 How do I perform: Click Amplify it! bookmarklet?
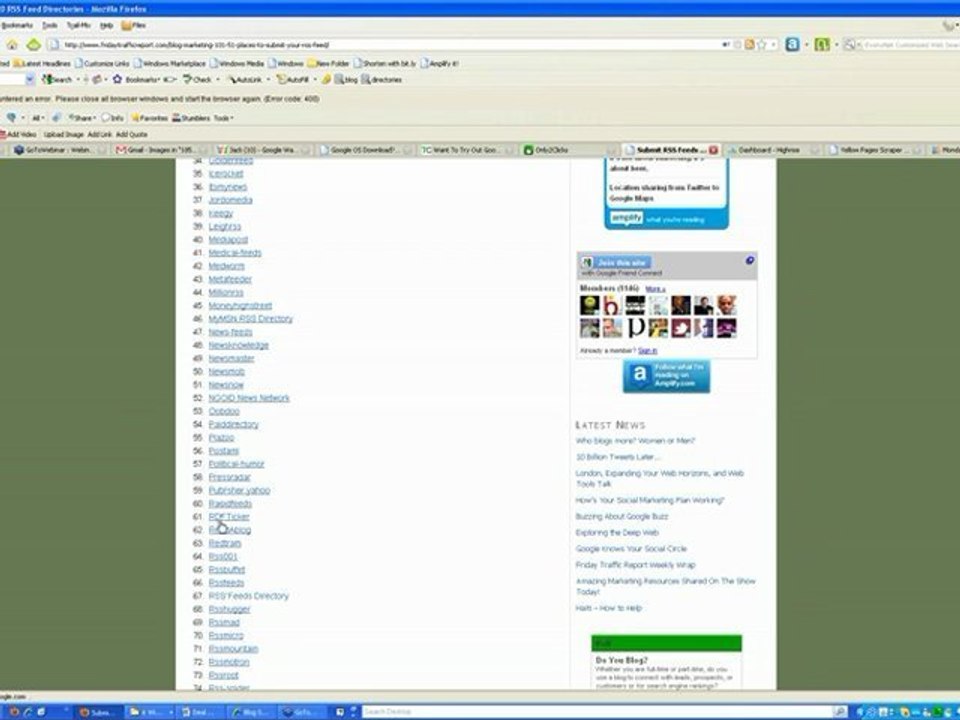[439, 63]
